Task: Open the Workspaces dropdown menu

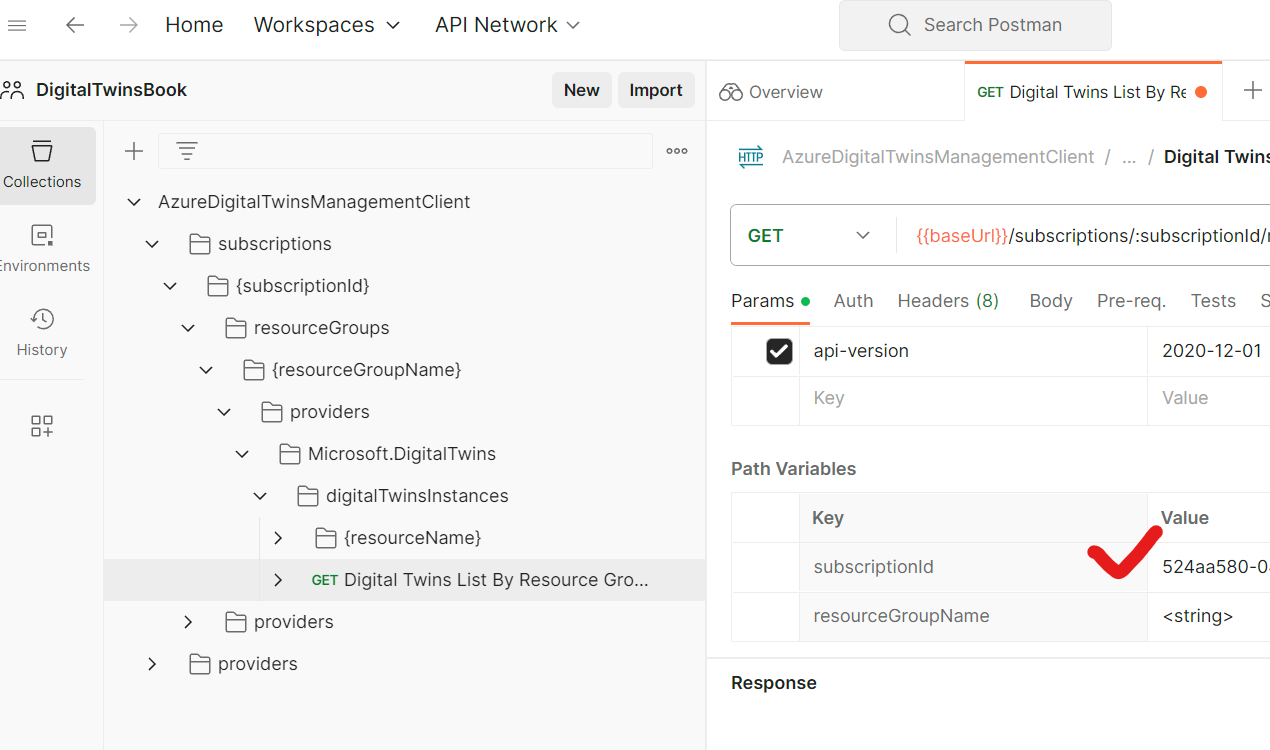Action: pyautogui.click(x=327, y=25)
